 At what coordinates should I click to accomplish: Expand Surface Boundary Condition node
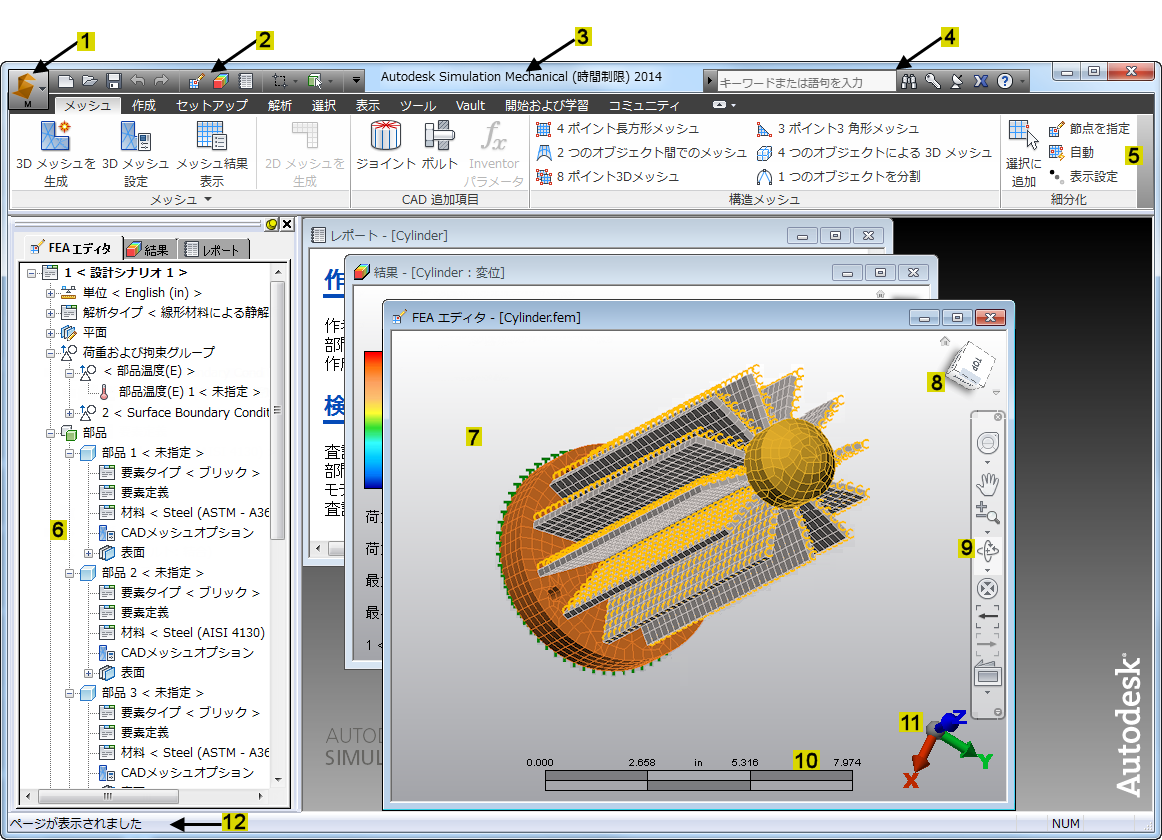(x=70, y=413)
